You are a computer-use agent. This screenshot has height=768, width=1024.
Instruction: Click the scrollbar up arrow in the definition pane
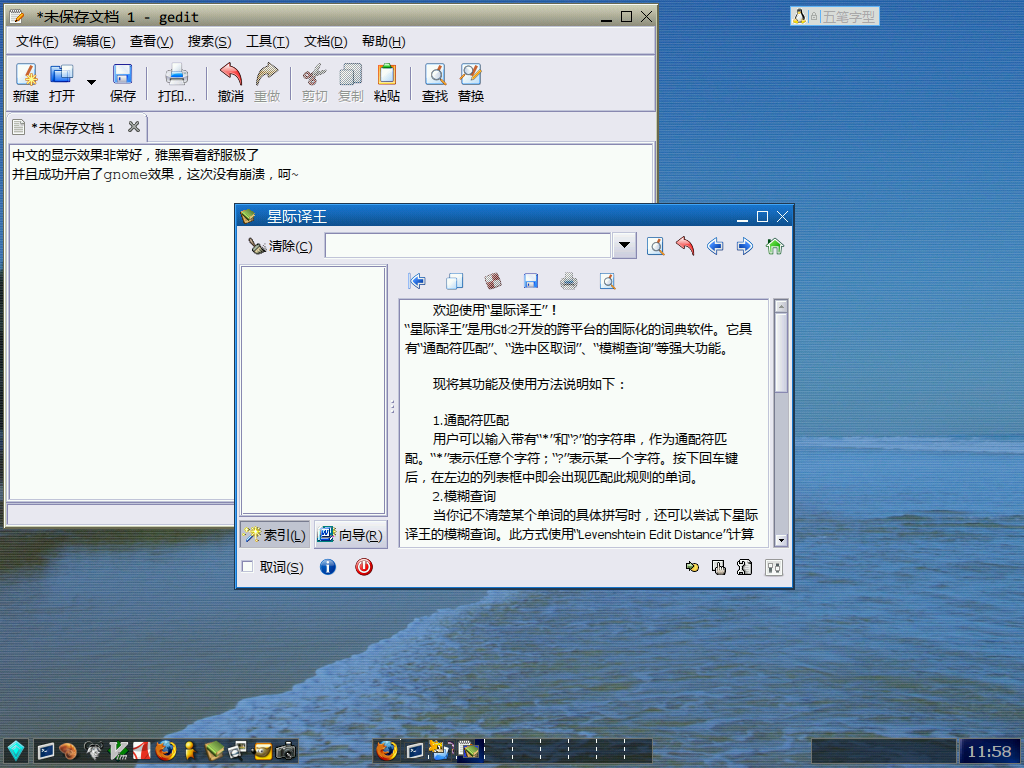tap(781, 306)
